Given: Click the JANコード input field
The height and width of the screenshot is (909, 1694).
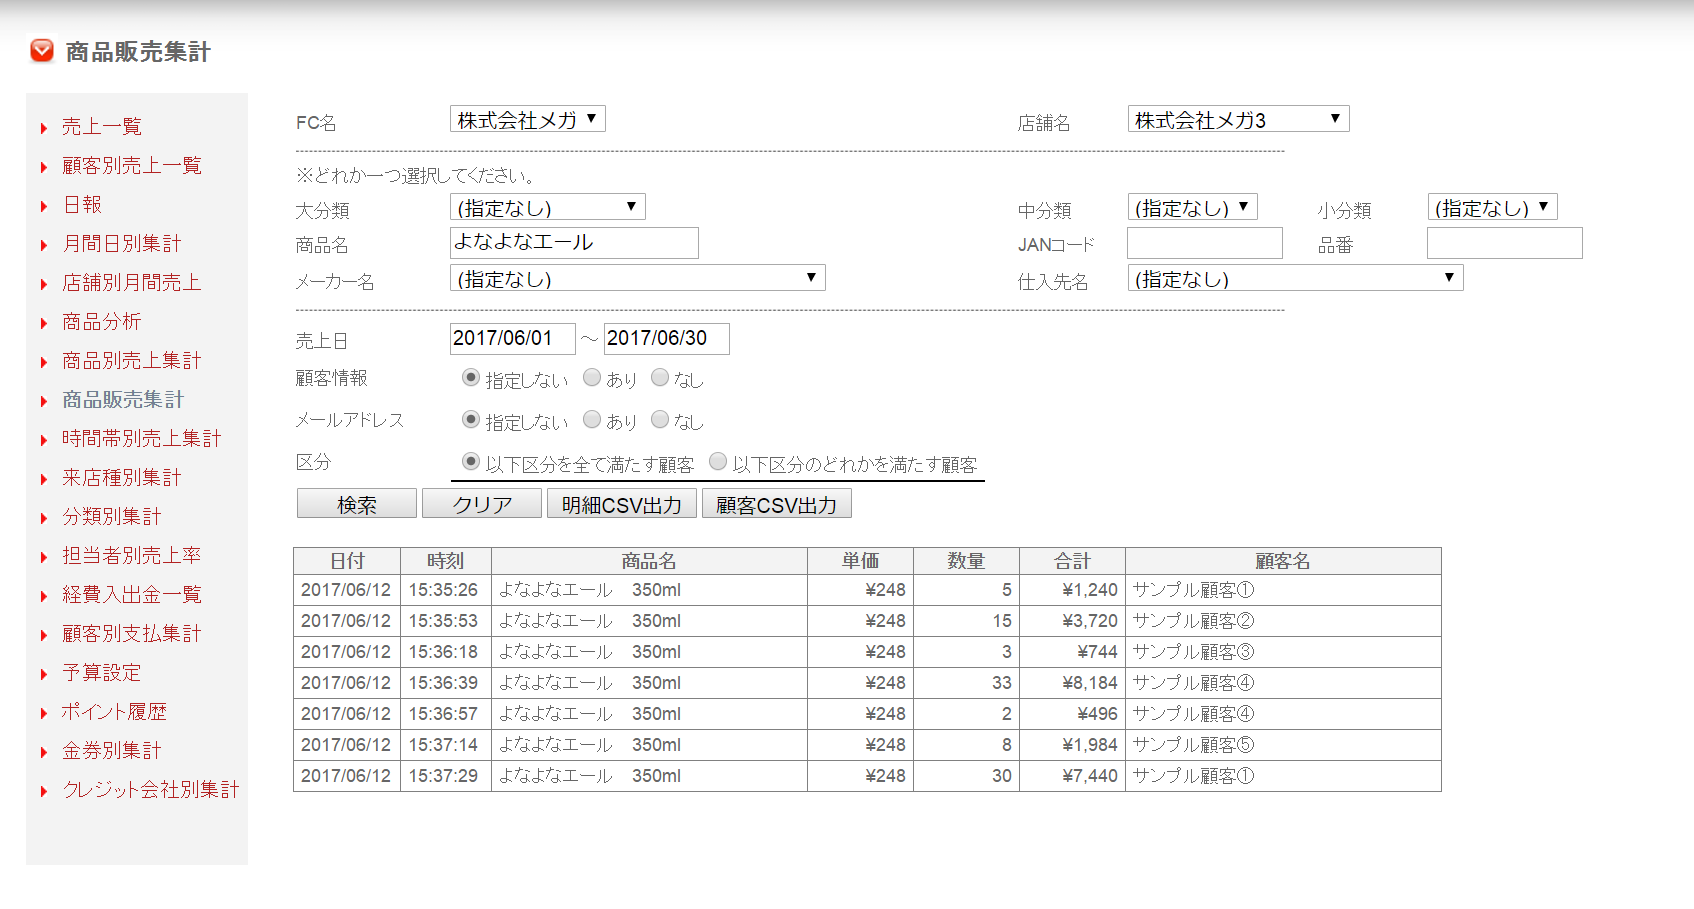Looking at the screenshot, I should (x=1205, y=243).
